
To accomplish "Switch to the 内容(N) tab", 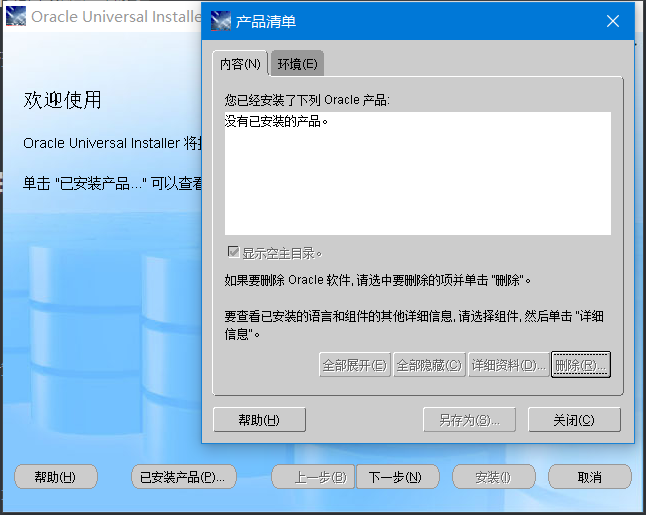I will [240, 64].
